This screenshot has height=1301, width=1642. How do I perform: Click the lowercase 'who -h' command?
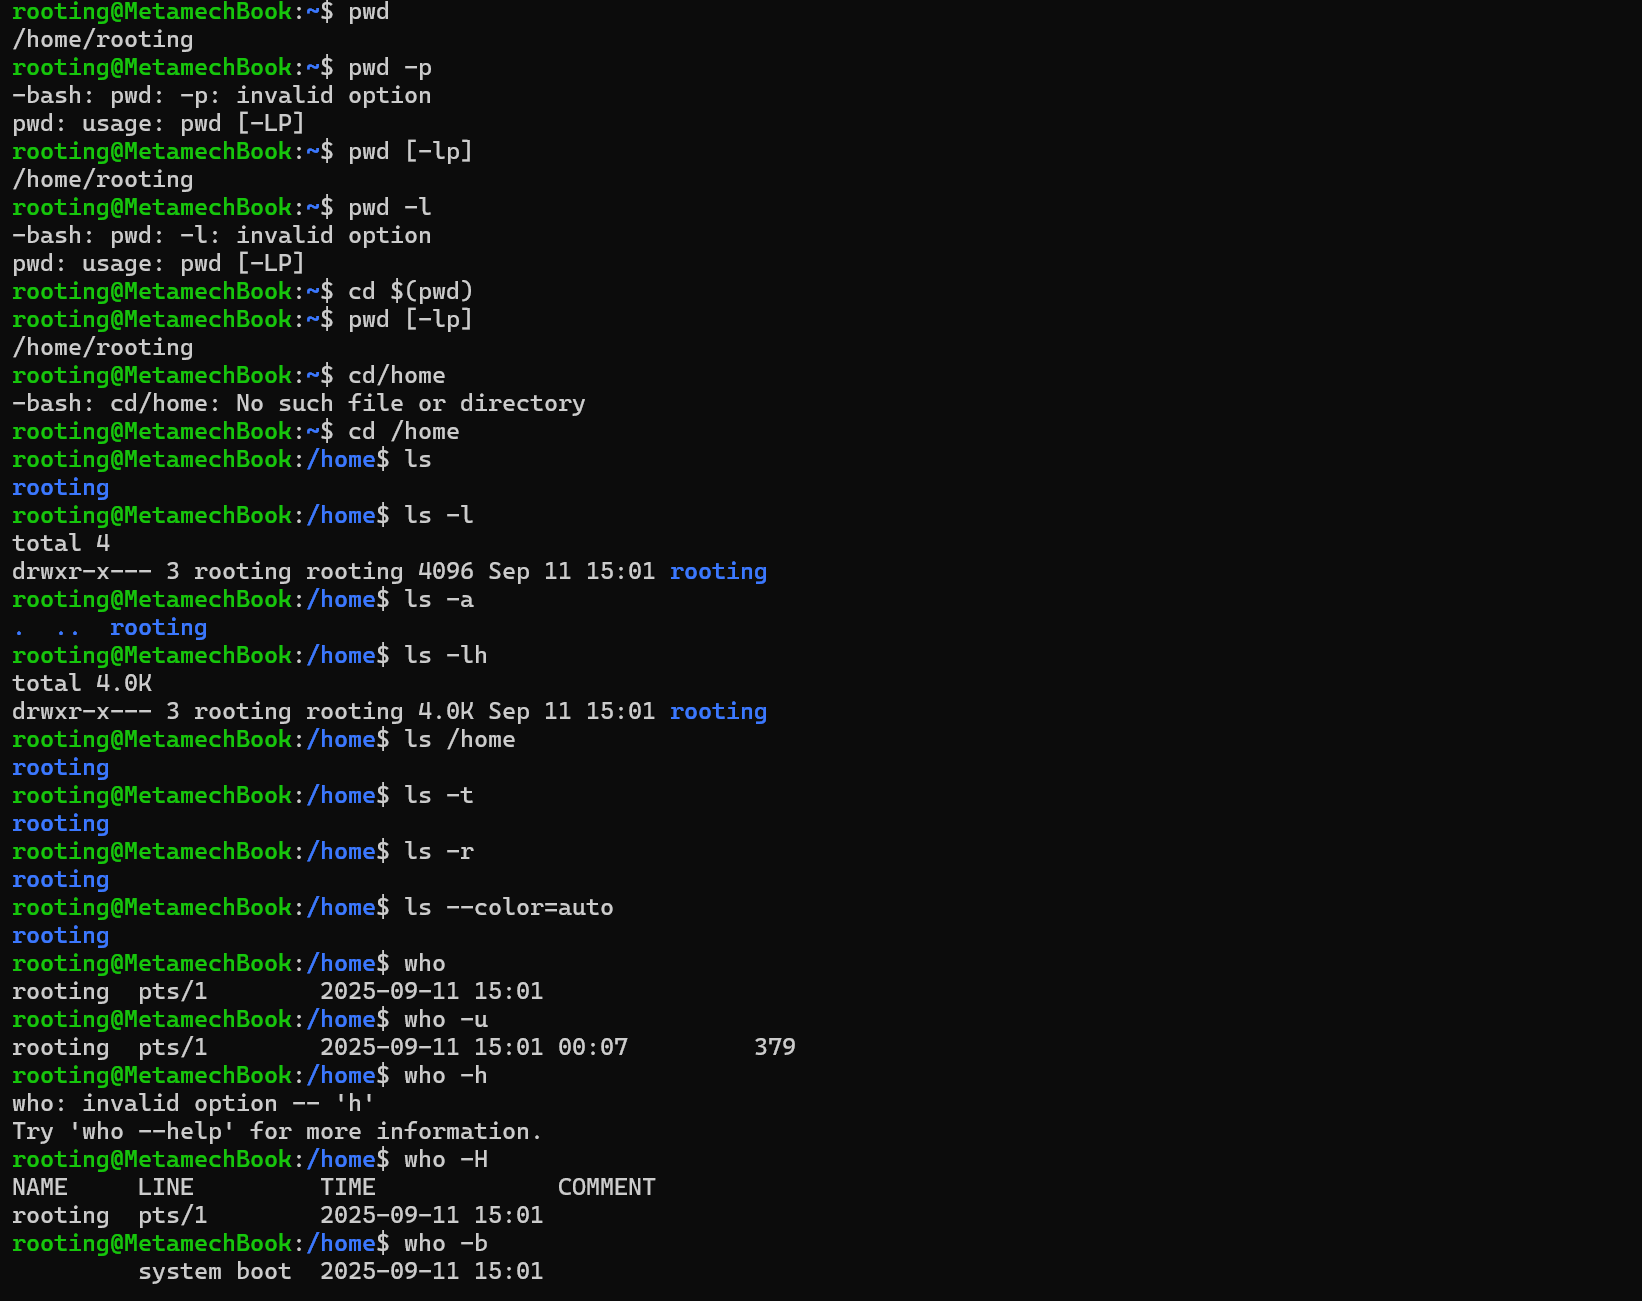click(x=446, y=1075)
